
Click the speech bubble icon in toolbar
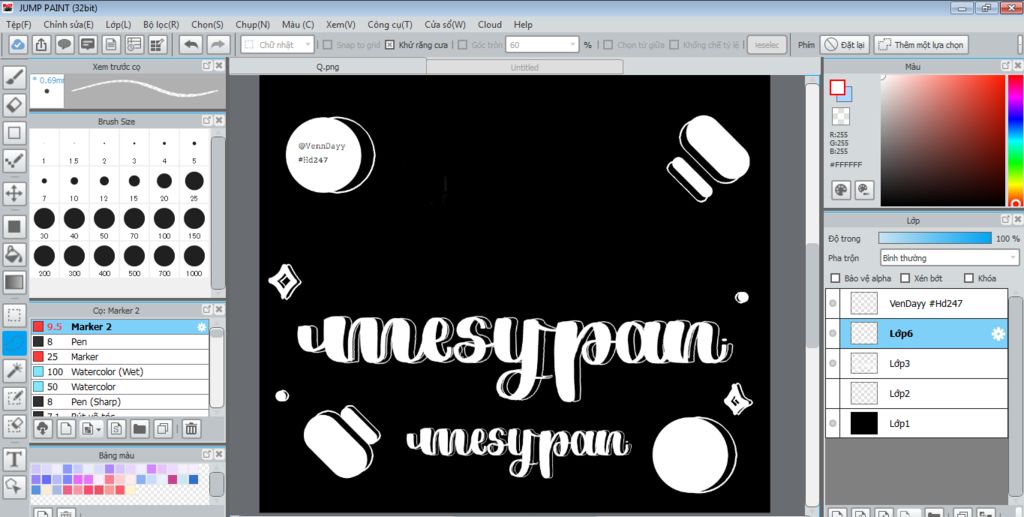[x=64, y=44]
